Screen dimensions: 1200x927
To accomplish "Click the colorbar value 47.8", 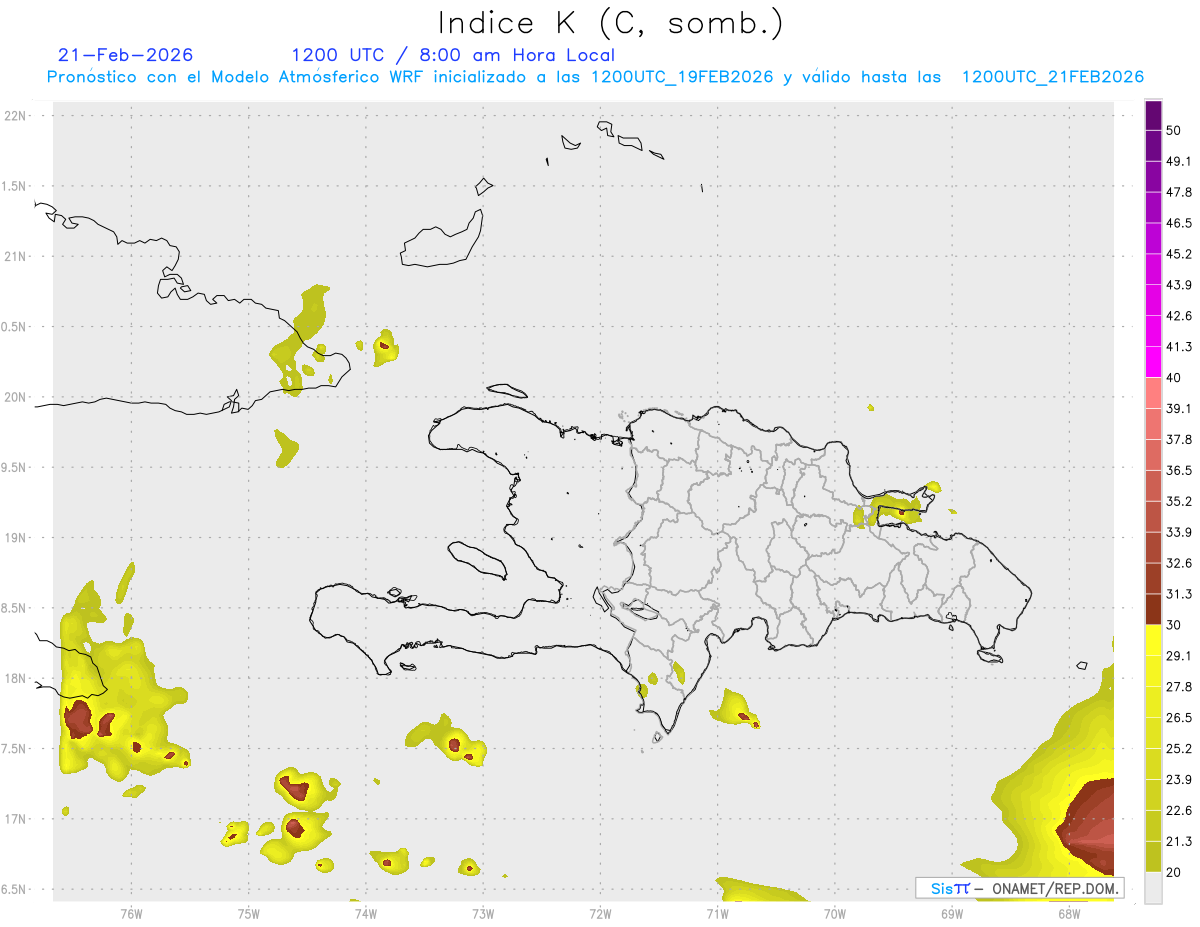I will [1179, 192].
